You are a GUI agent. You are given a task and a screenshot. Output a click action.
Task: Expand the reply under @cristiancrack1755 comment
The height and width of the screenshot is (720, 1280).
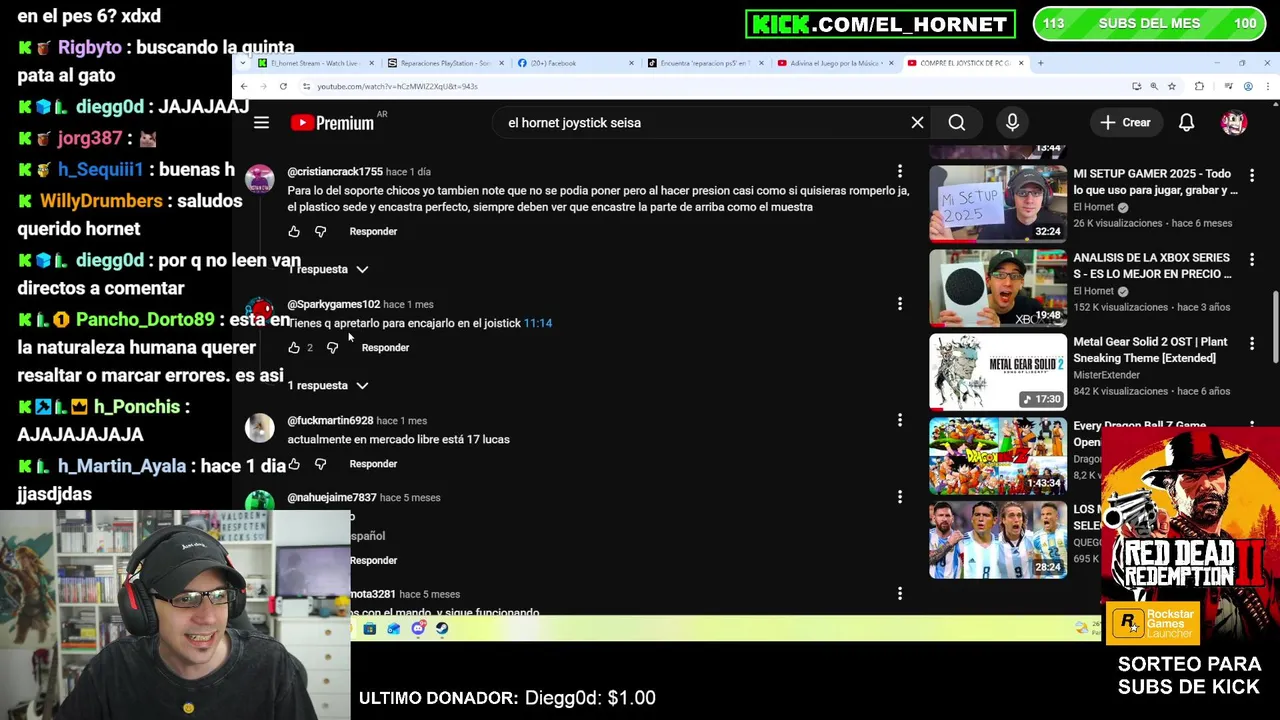328,269
